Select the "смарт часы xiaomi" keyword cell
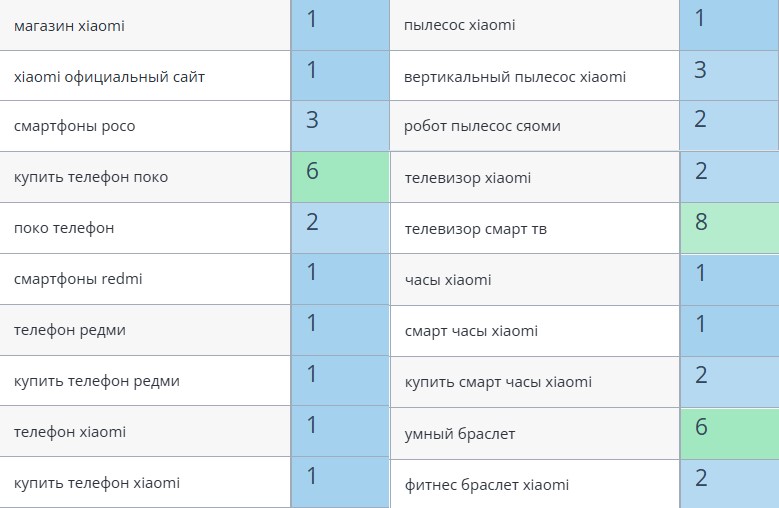The width and height of the screenshot is (779, 508). 471,331
